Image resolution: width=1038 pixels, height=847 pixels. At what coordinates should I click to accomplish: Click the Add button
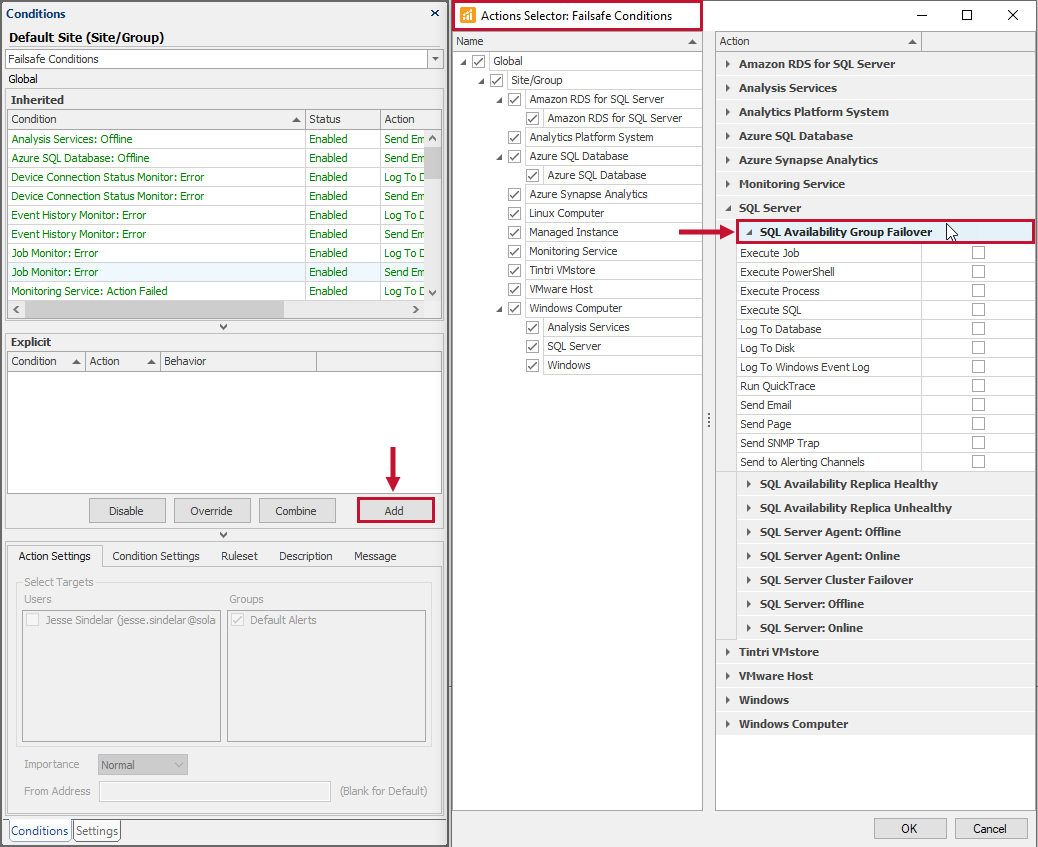(x=395, y=510)
